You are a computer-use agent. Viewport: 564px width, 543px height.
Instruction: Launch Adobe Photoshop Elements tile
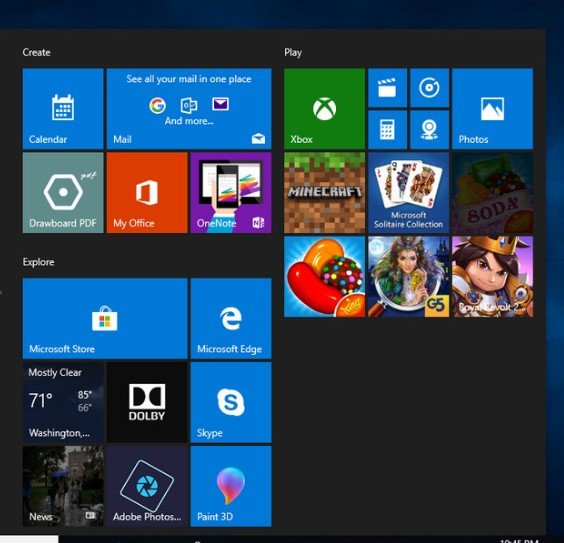tap(147, 486)
